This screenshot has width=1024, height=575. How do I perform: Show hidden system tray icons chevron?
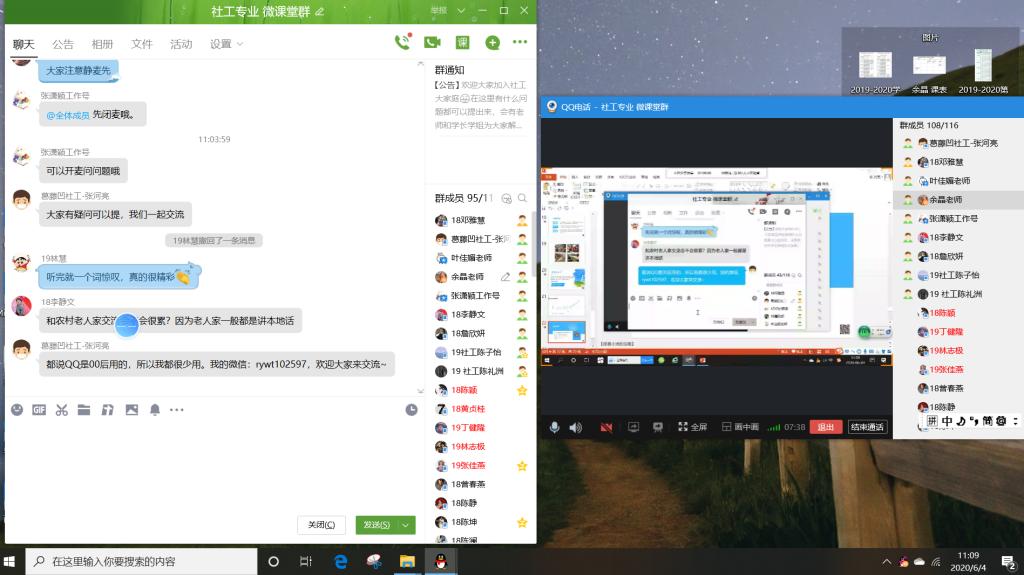(x=886, y=561)
